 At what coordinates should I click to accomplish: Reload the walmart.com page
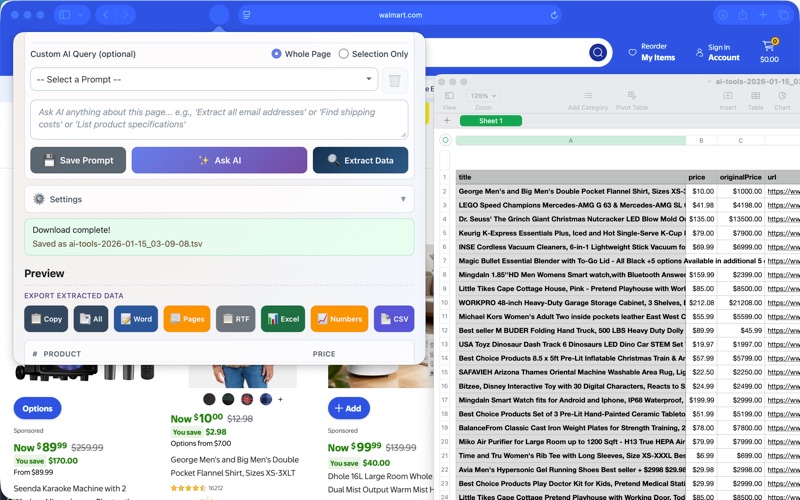554,15
